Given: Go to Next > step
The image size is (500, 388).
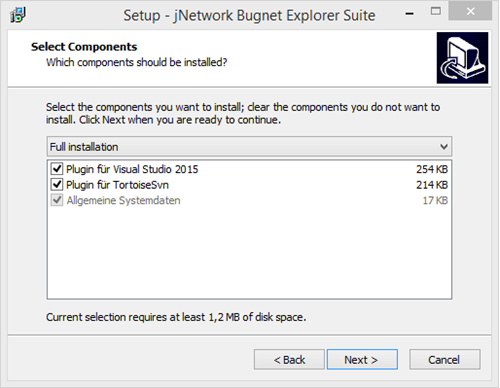Looking at the screenshot, I should pos(362,359).
